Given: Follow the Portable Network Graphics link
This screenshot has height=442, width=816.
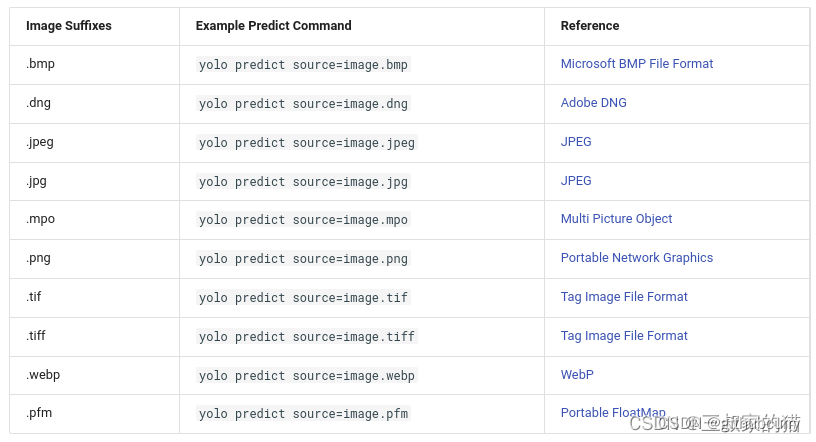Looking at the screenshot, I should pyautogui.click(x=636, y=258).
